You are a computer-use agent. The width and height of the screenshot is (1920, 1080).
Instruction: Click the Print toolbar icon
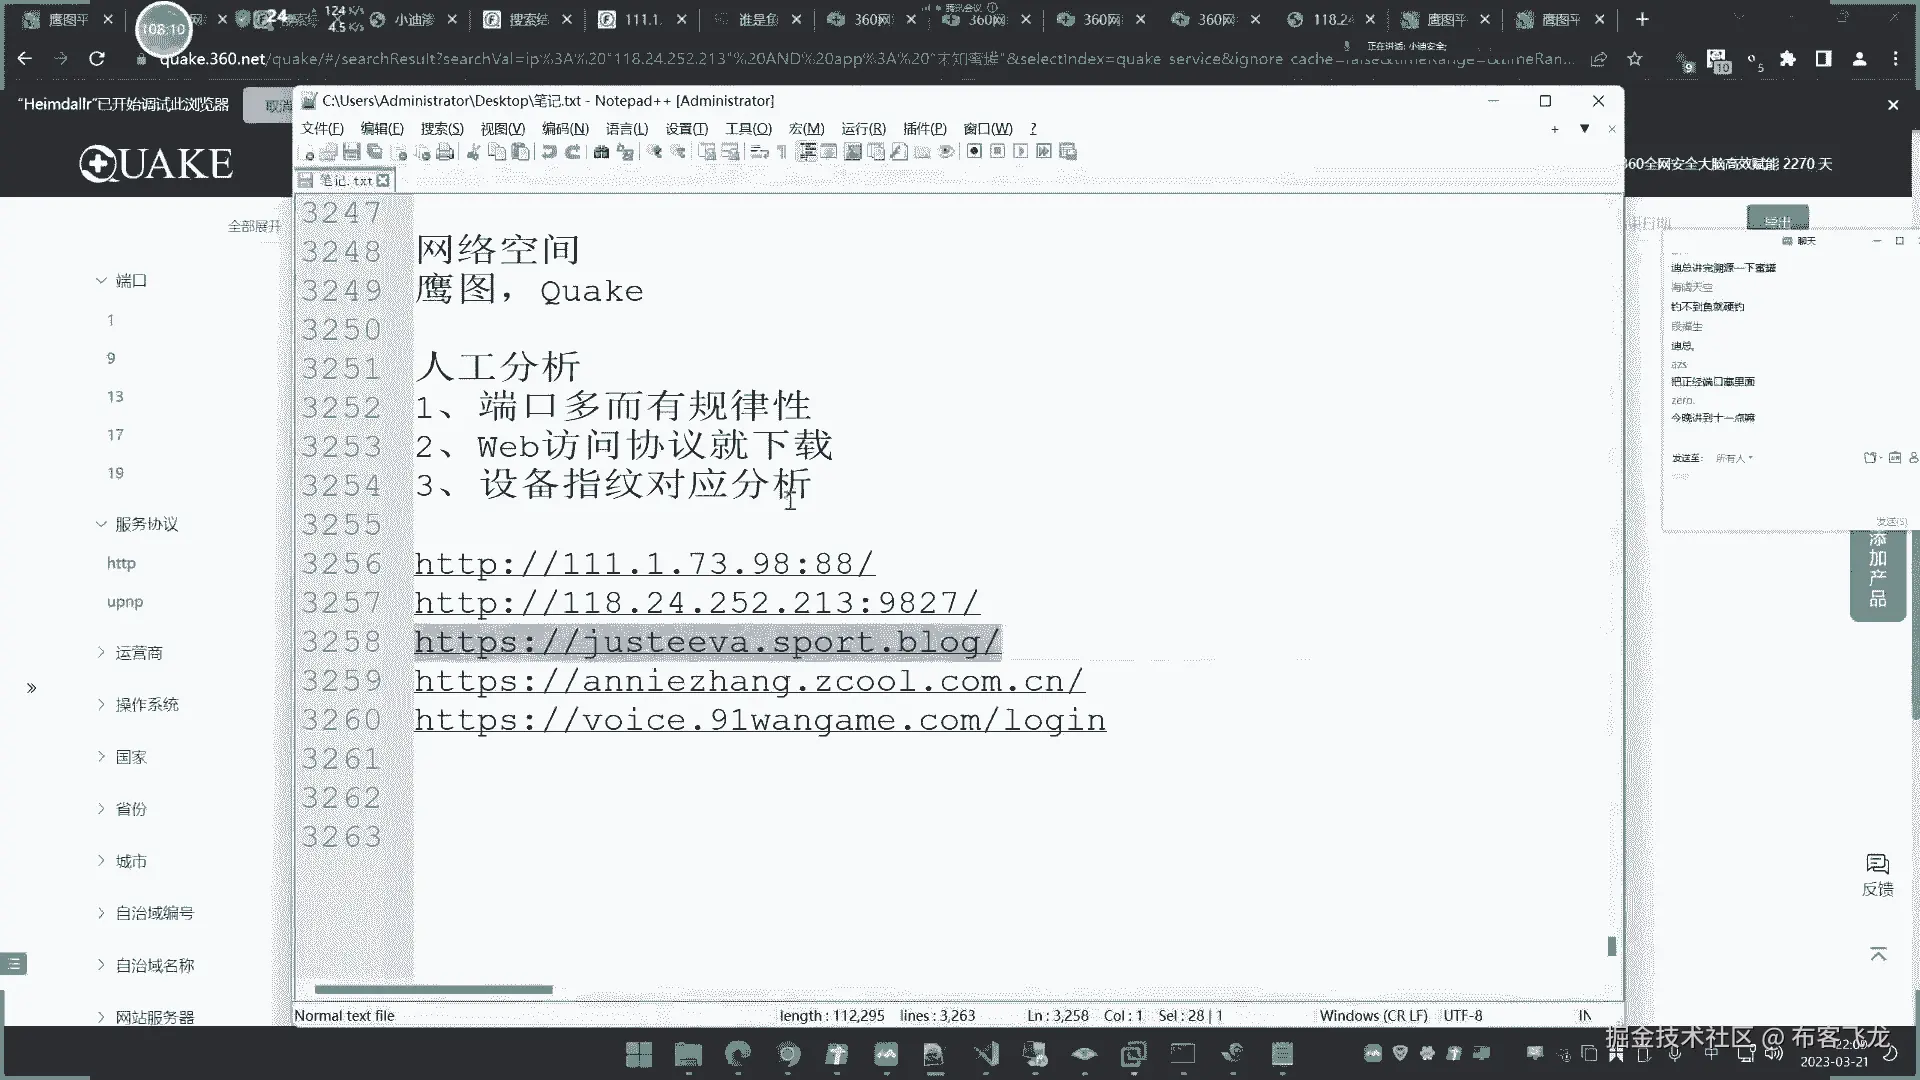(445, 152)
